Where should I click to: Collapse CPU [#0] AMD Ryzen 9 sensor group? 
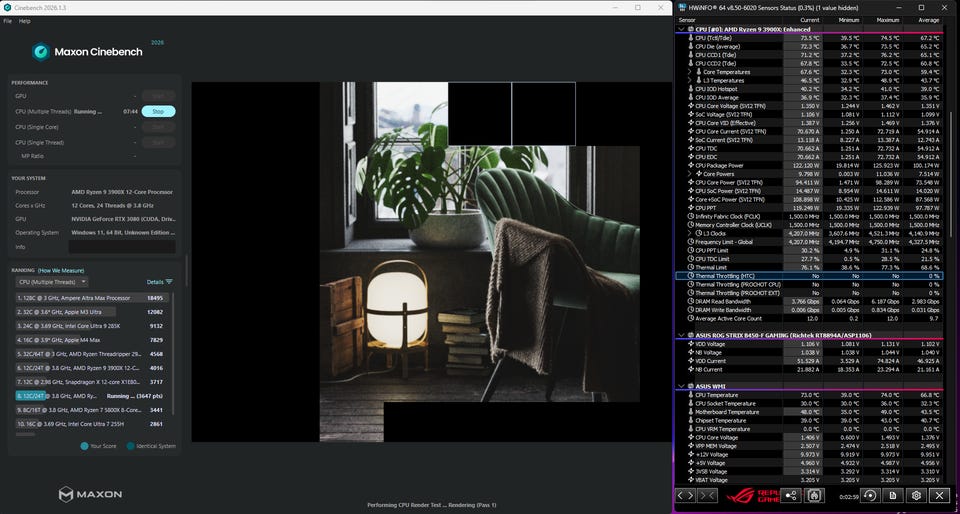[681, 29]
